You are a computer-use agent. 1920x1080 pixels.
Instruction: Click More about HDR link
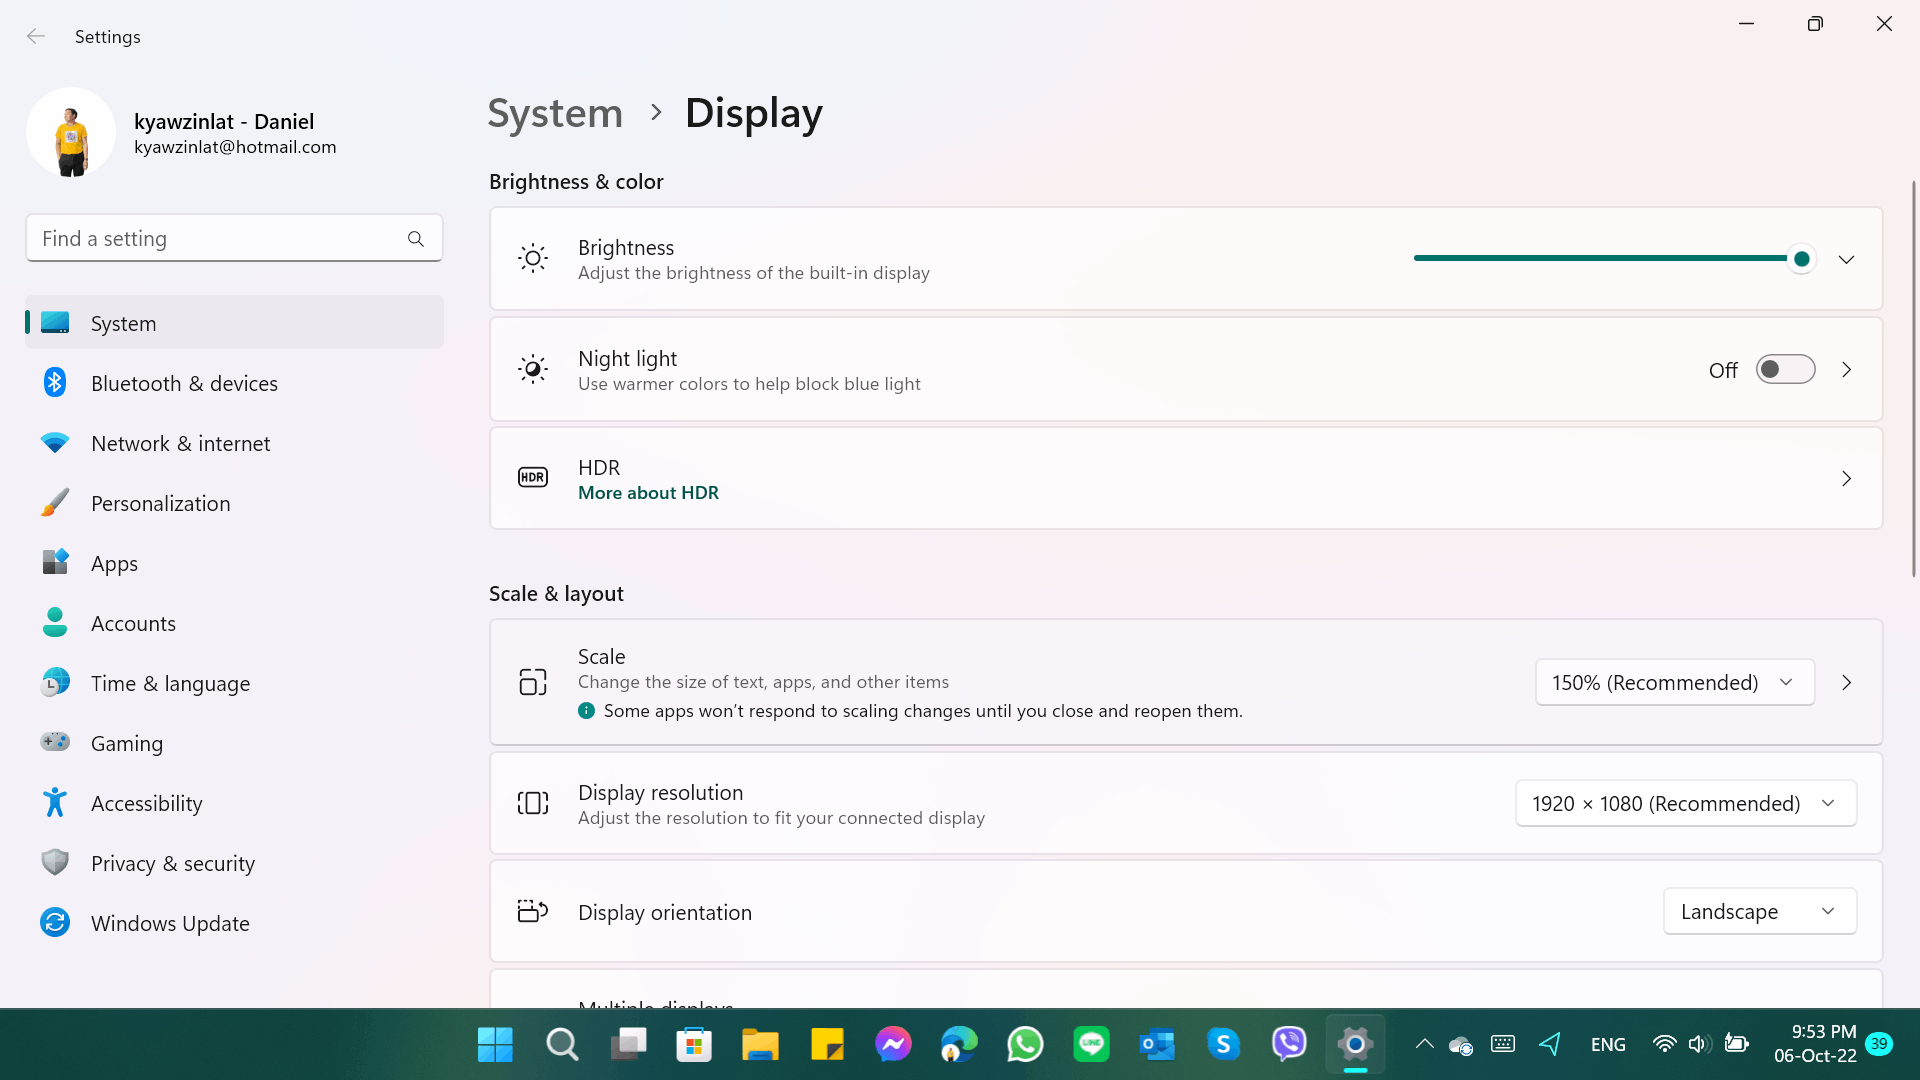[647, 491]
